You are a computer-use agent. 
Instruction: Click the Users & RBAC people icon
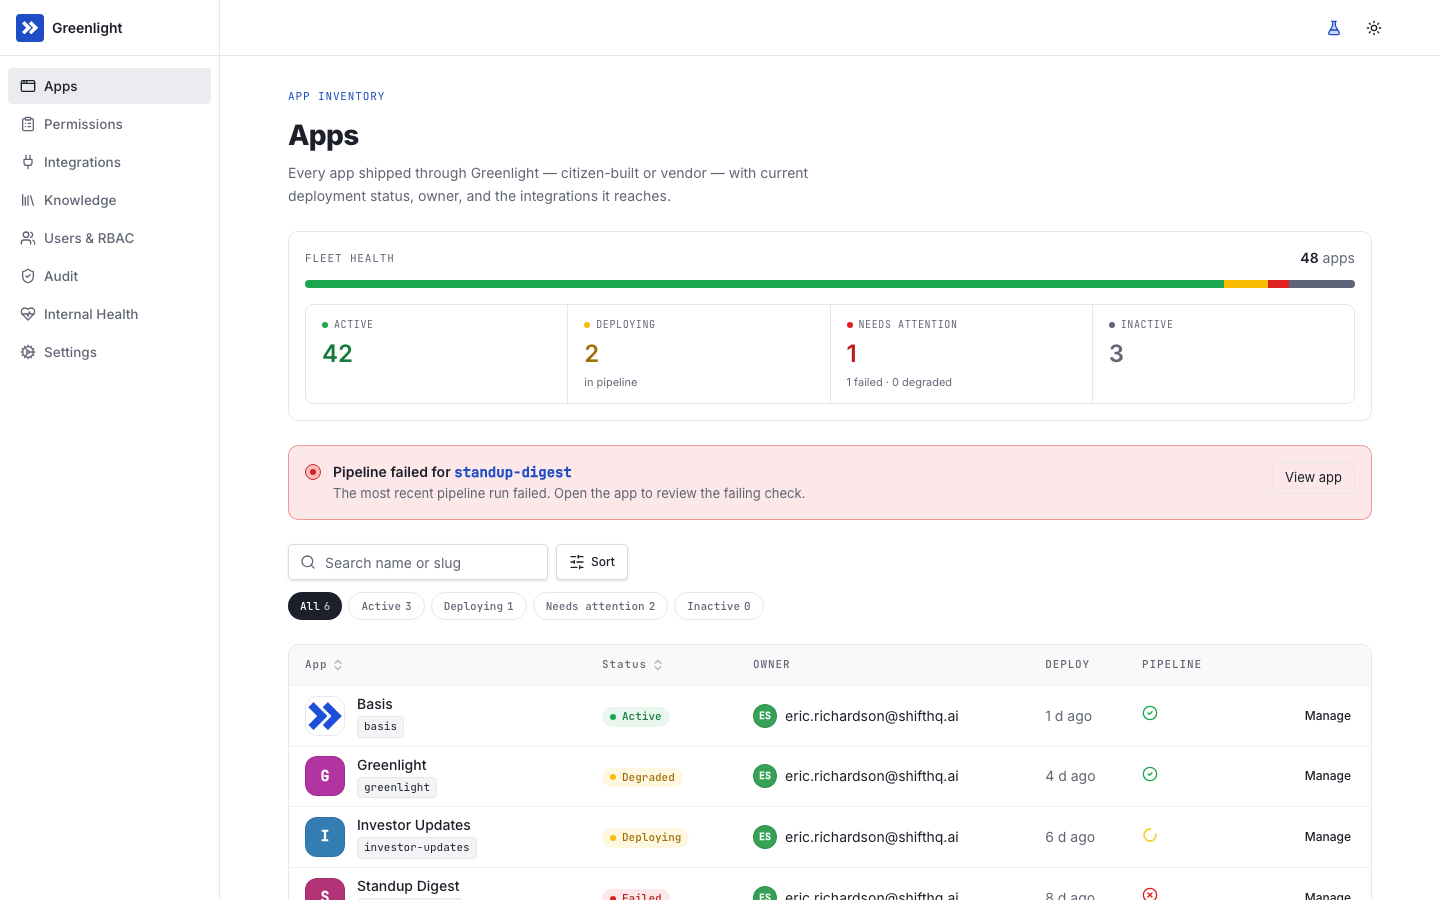(28, 238)
